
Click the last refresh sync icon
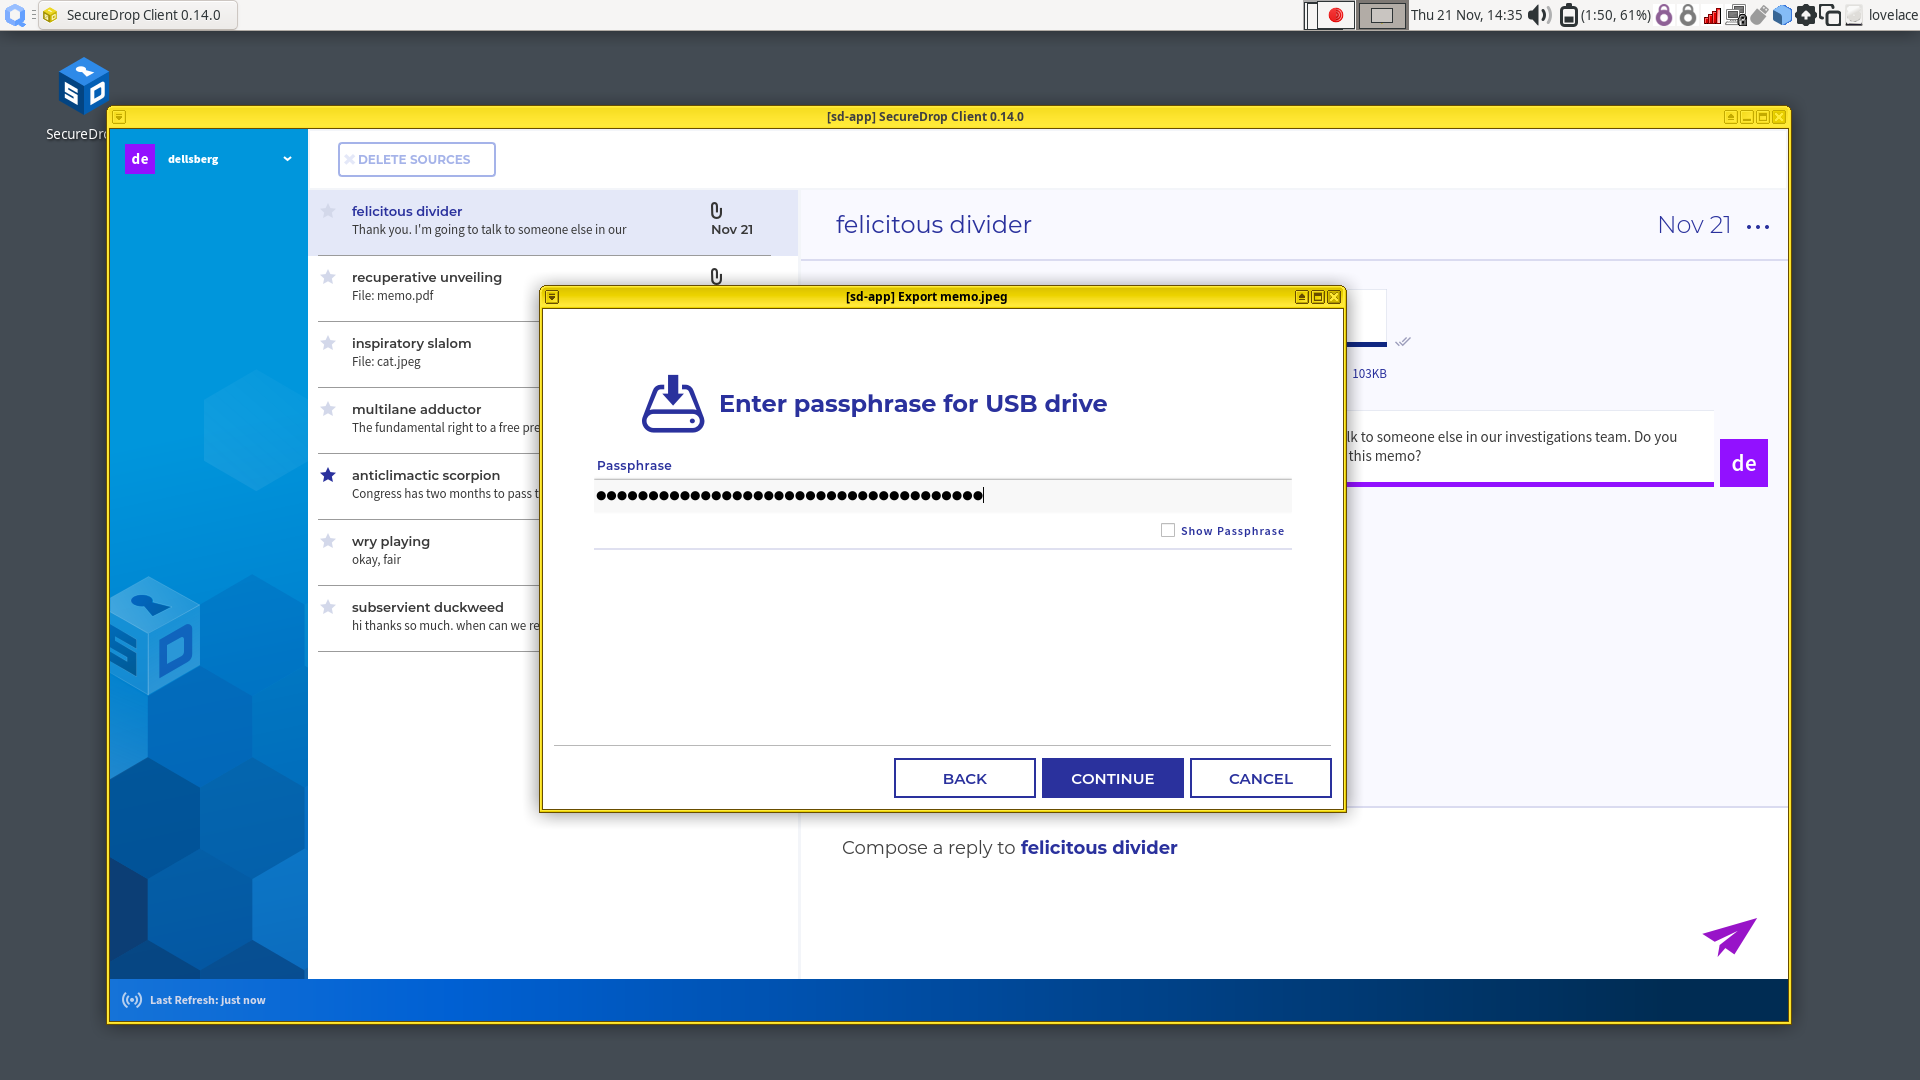(132, 1000)
